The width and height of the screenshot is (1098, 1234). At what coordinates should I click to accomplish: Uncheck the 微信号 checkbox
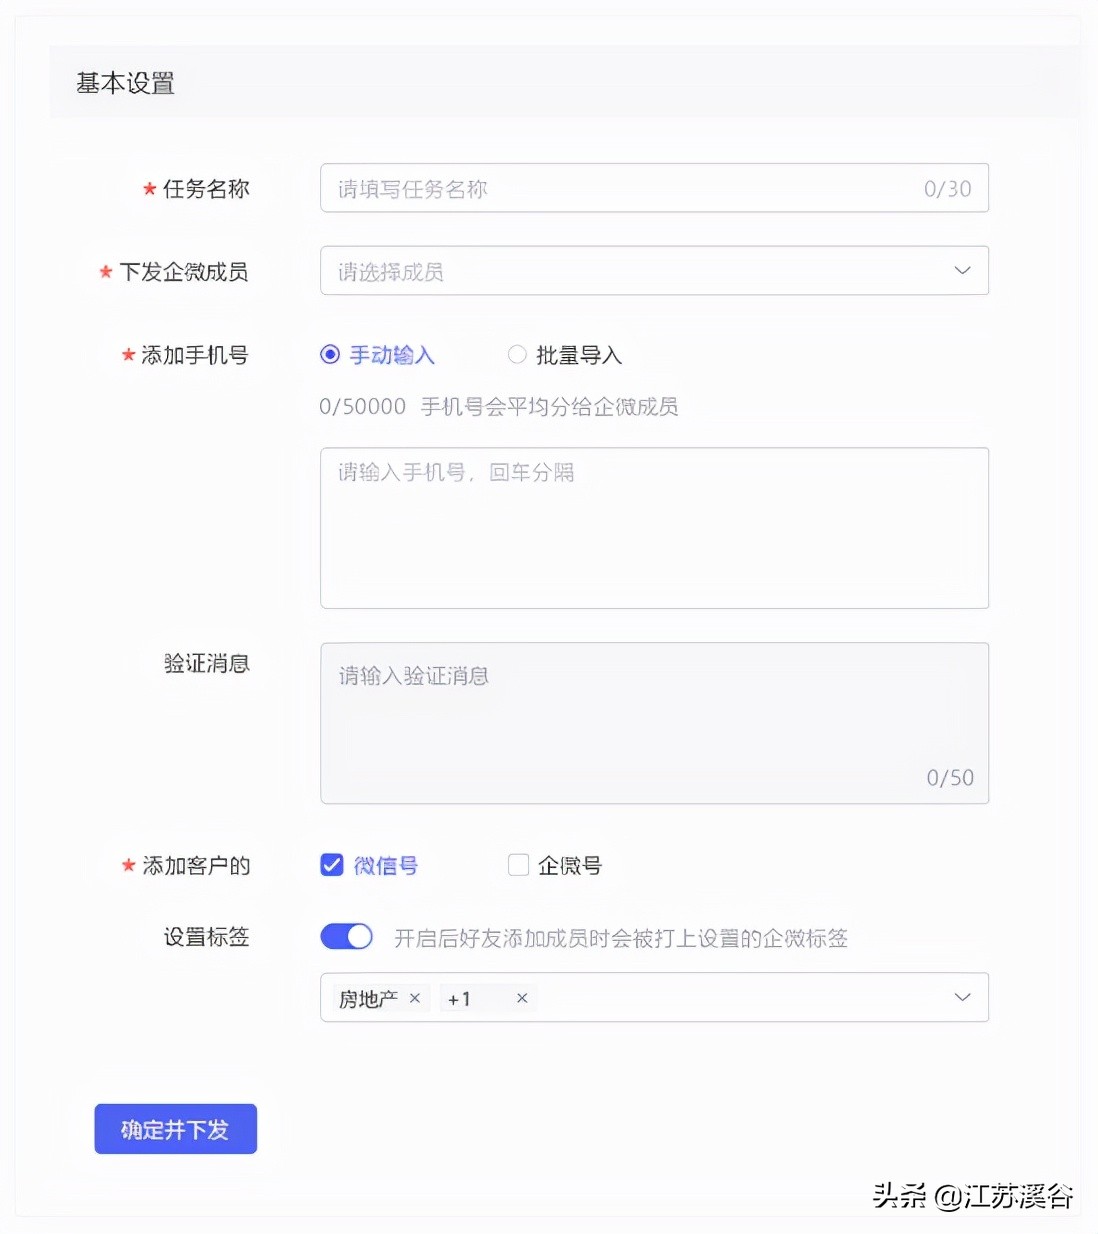(331, 864)
